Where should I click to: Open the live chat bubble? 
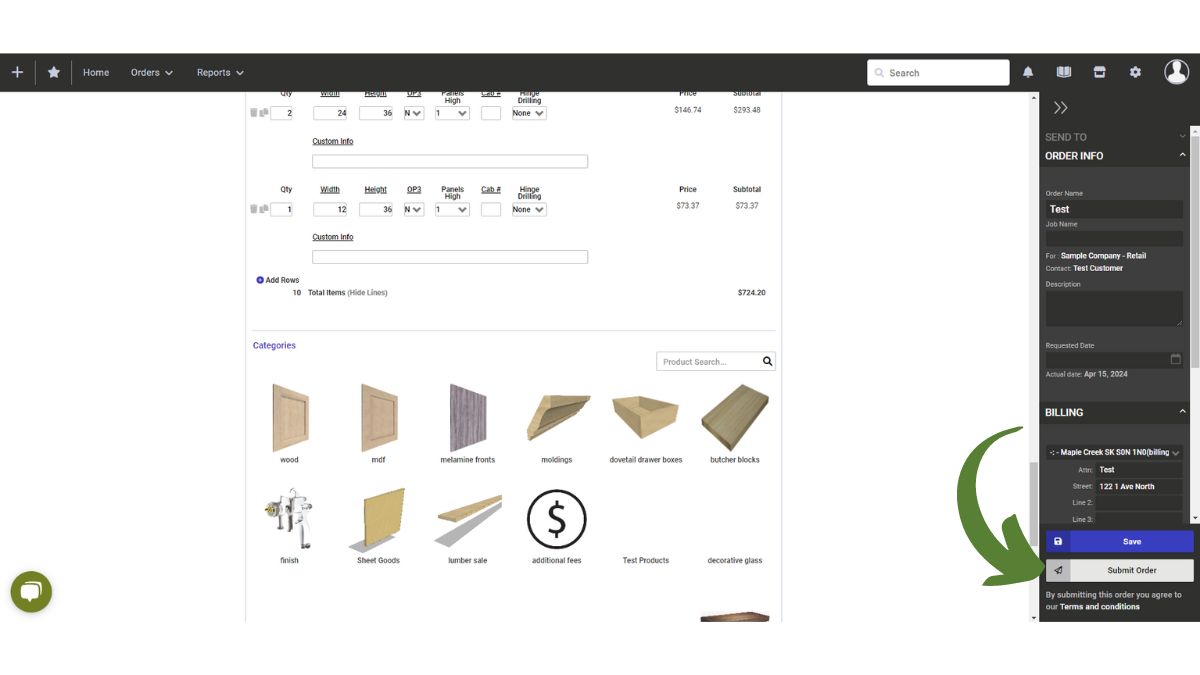point(31,591)
